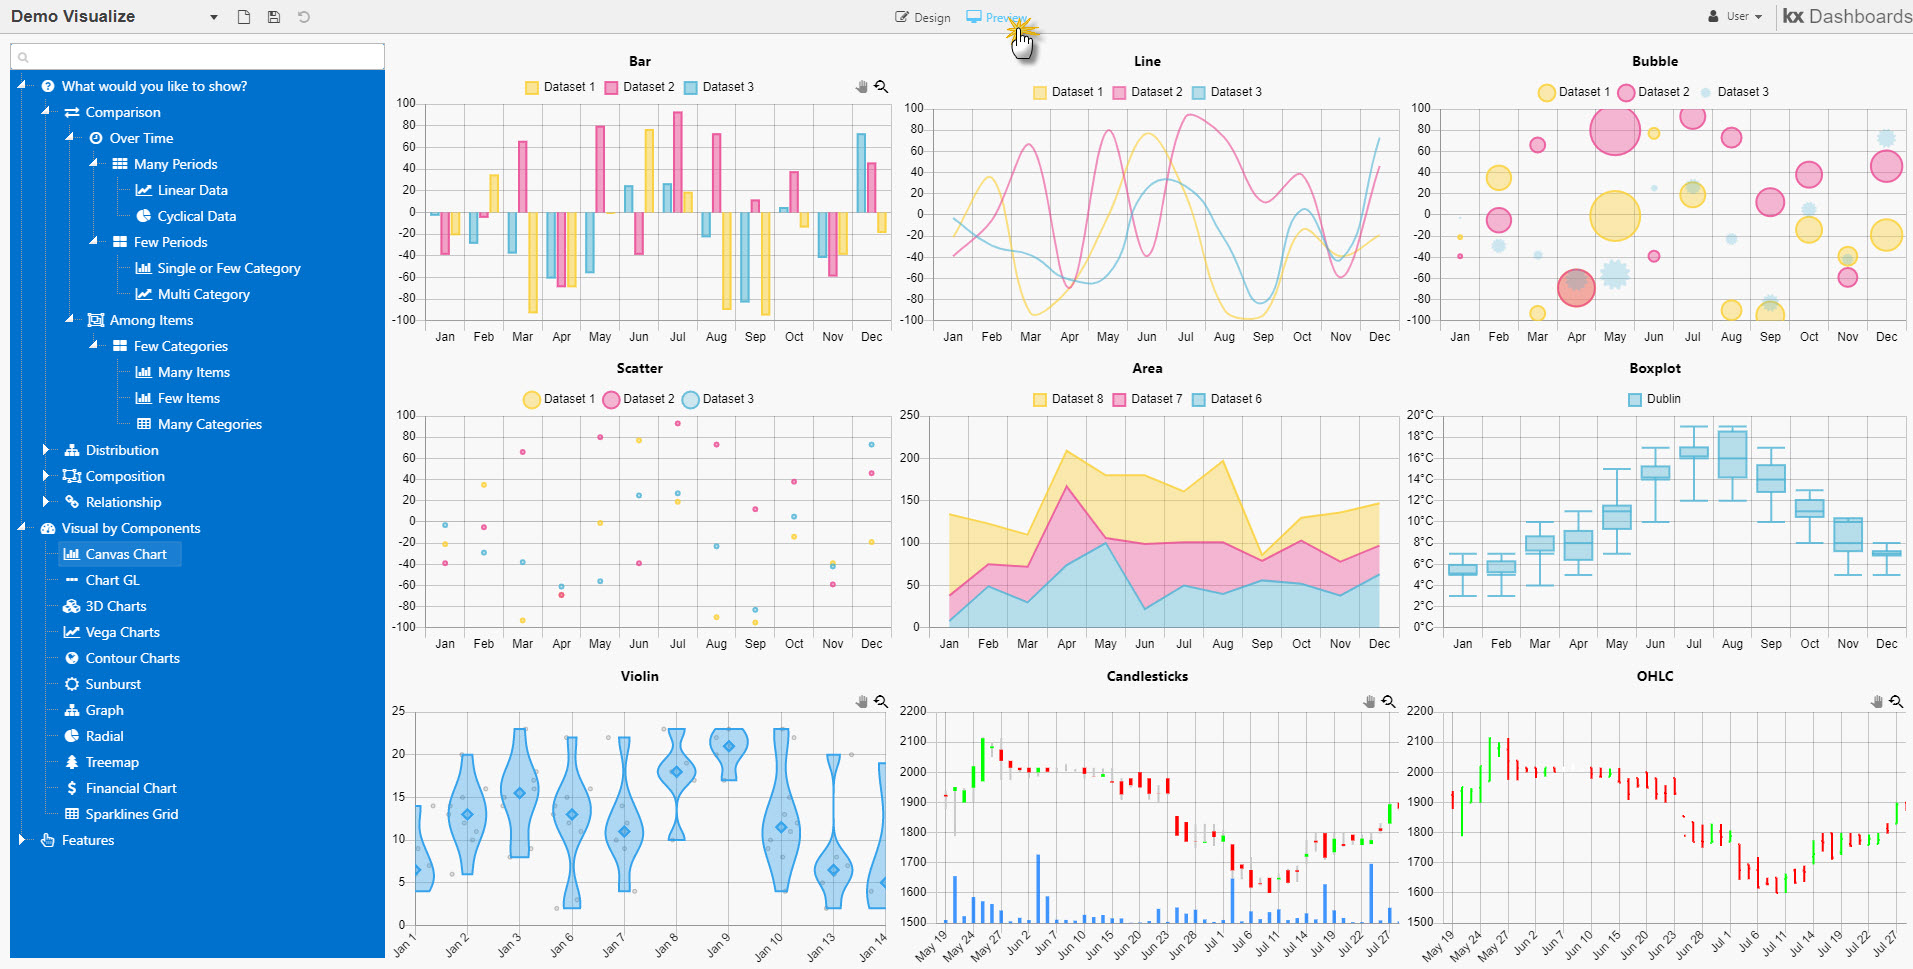The width and height of the screenshot is (1913, 969).
Task: Click the new document icon in top toolbar
Action: tap(244, 17)
